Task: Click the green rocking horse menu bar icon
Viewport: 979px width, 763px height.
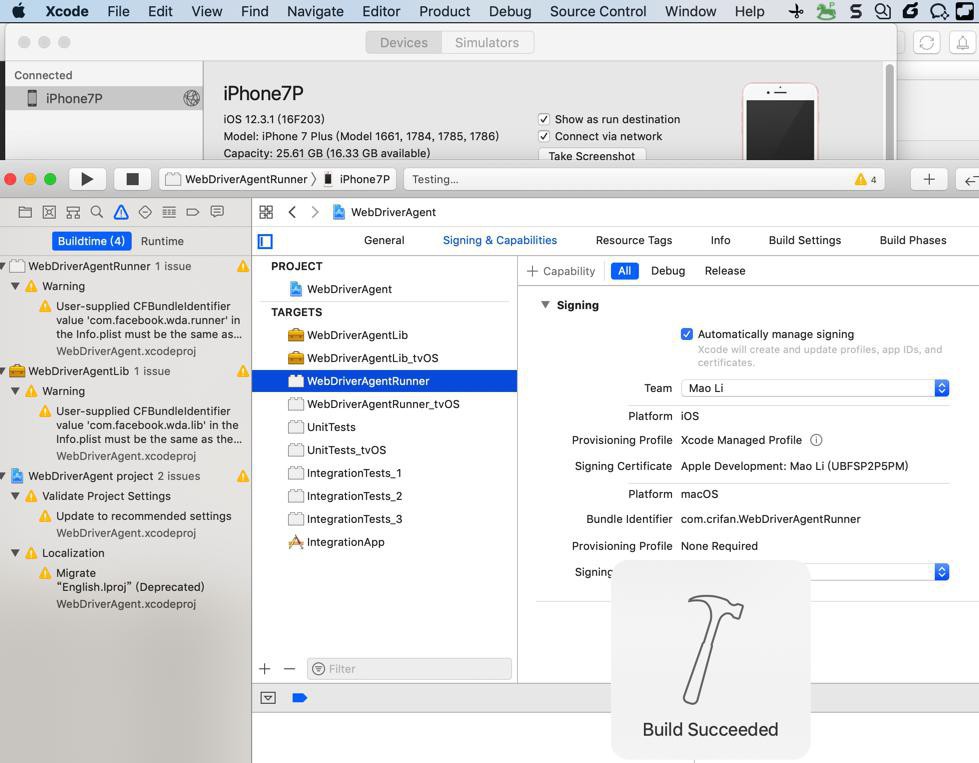Action: 826,11
